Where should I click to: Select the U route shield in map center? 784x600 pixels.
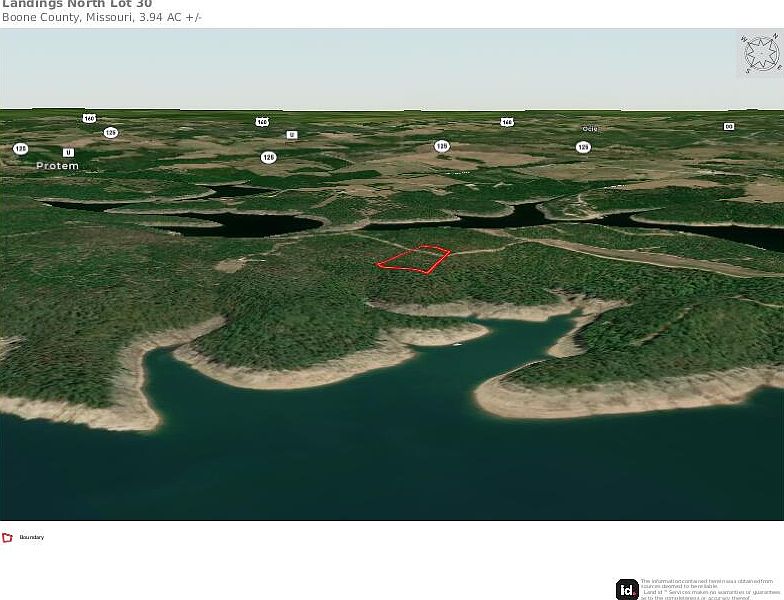(x=292, y=134)
